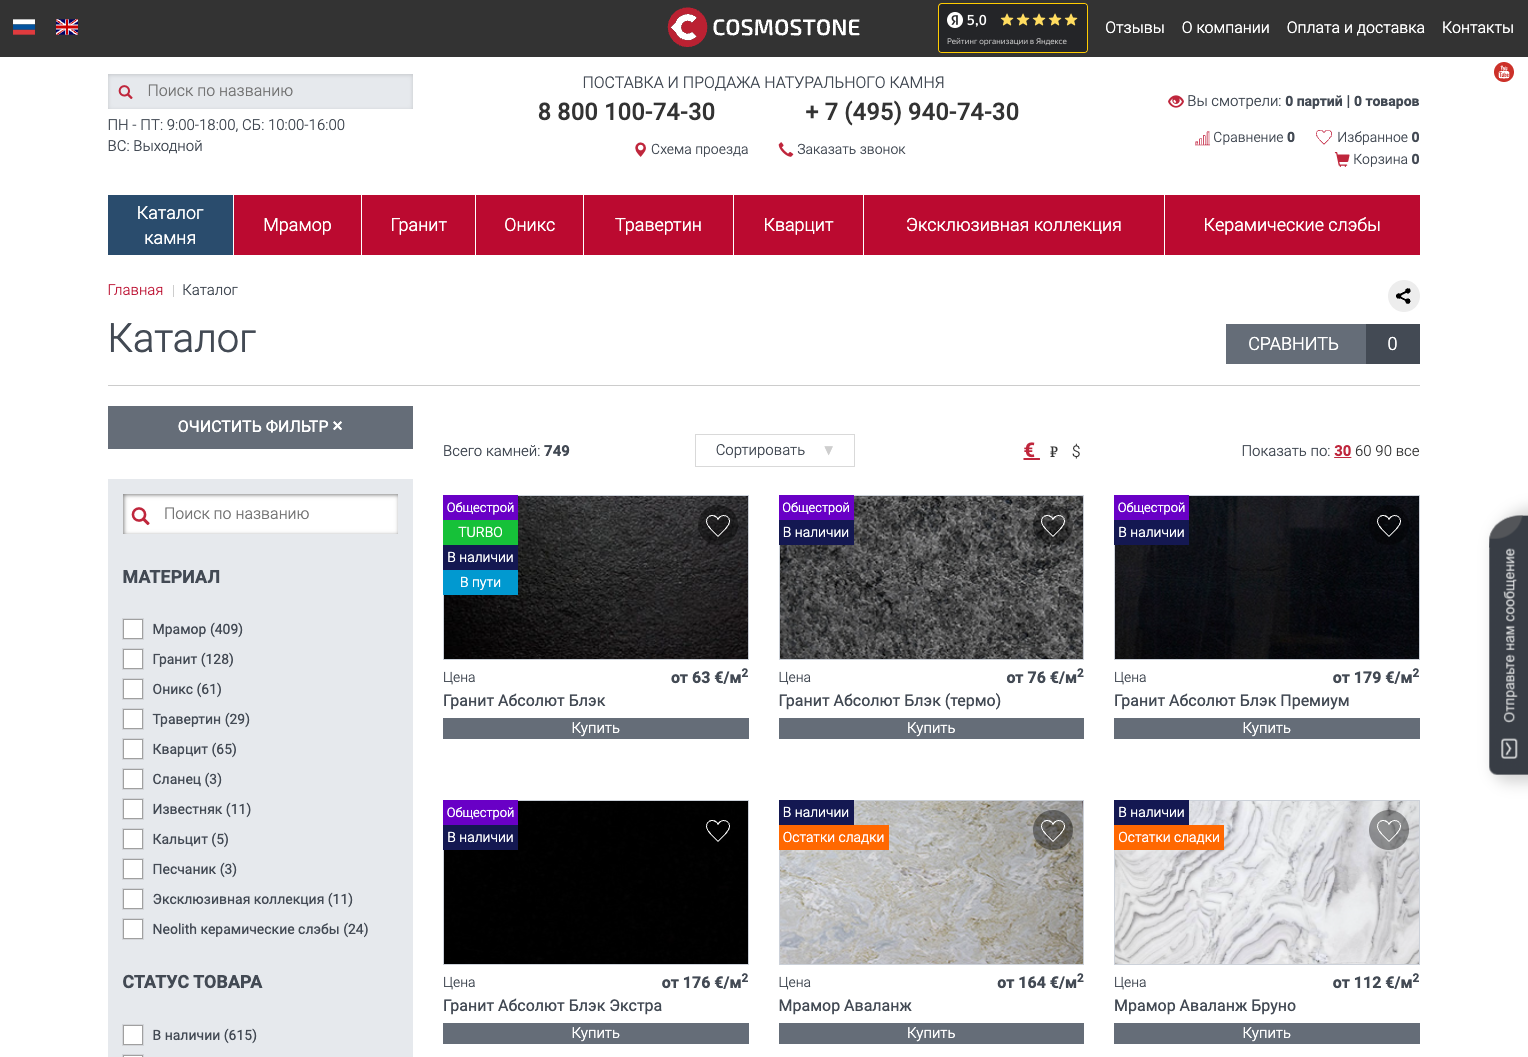Viewport: 1528px width, 1057px height.
Task: Open the Травертин catalog menu item
Action: coord(658,225)
